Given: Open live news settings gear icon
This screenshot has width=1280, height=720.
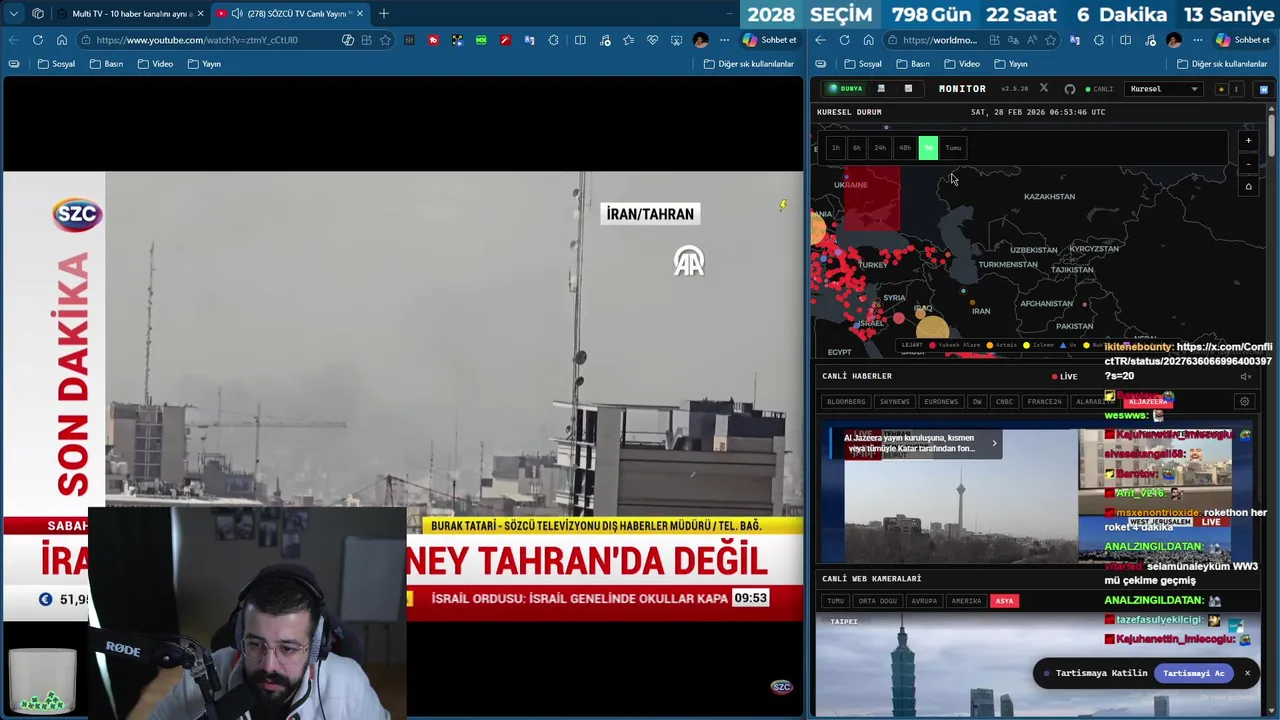Looking at the screenshot, I should click(1244, 402).
